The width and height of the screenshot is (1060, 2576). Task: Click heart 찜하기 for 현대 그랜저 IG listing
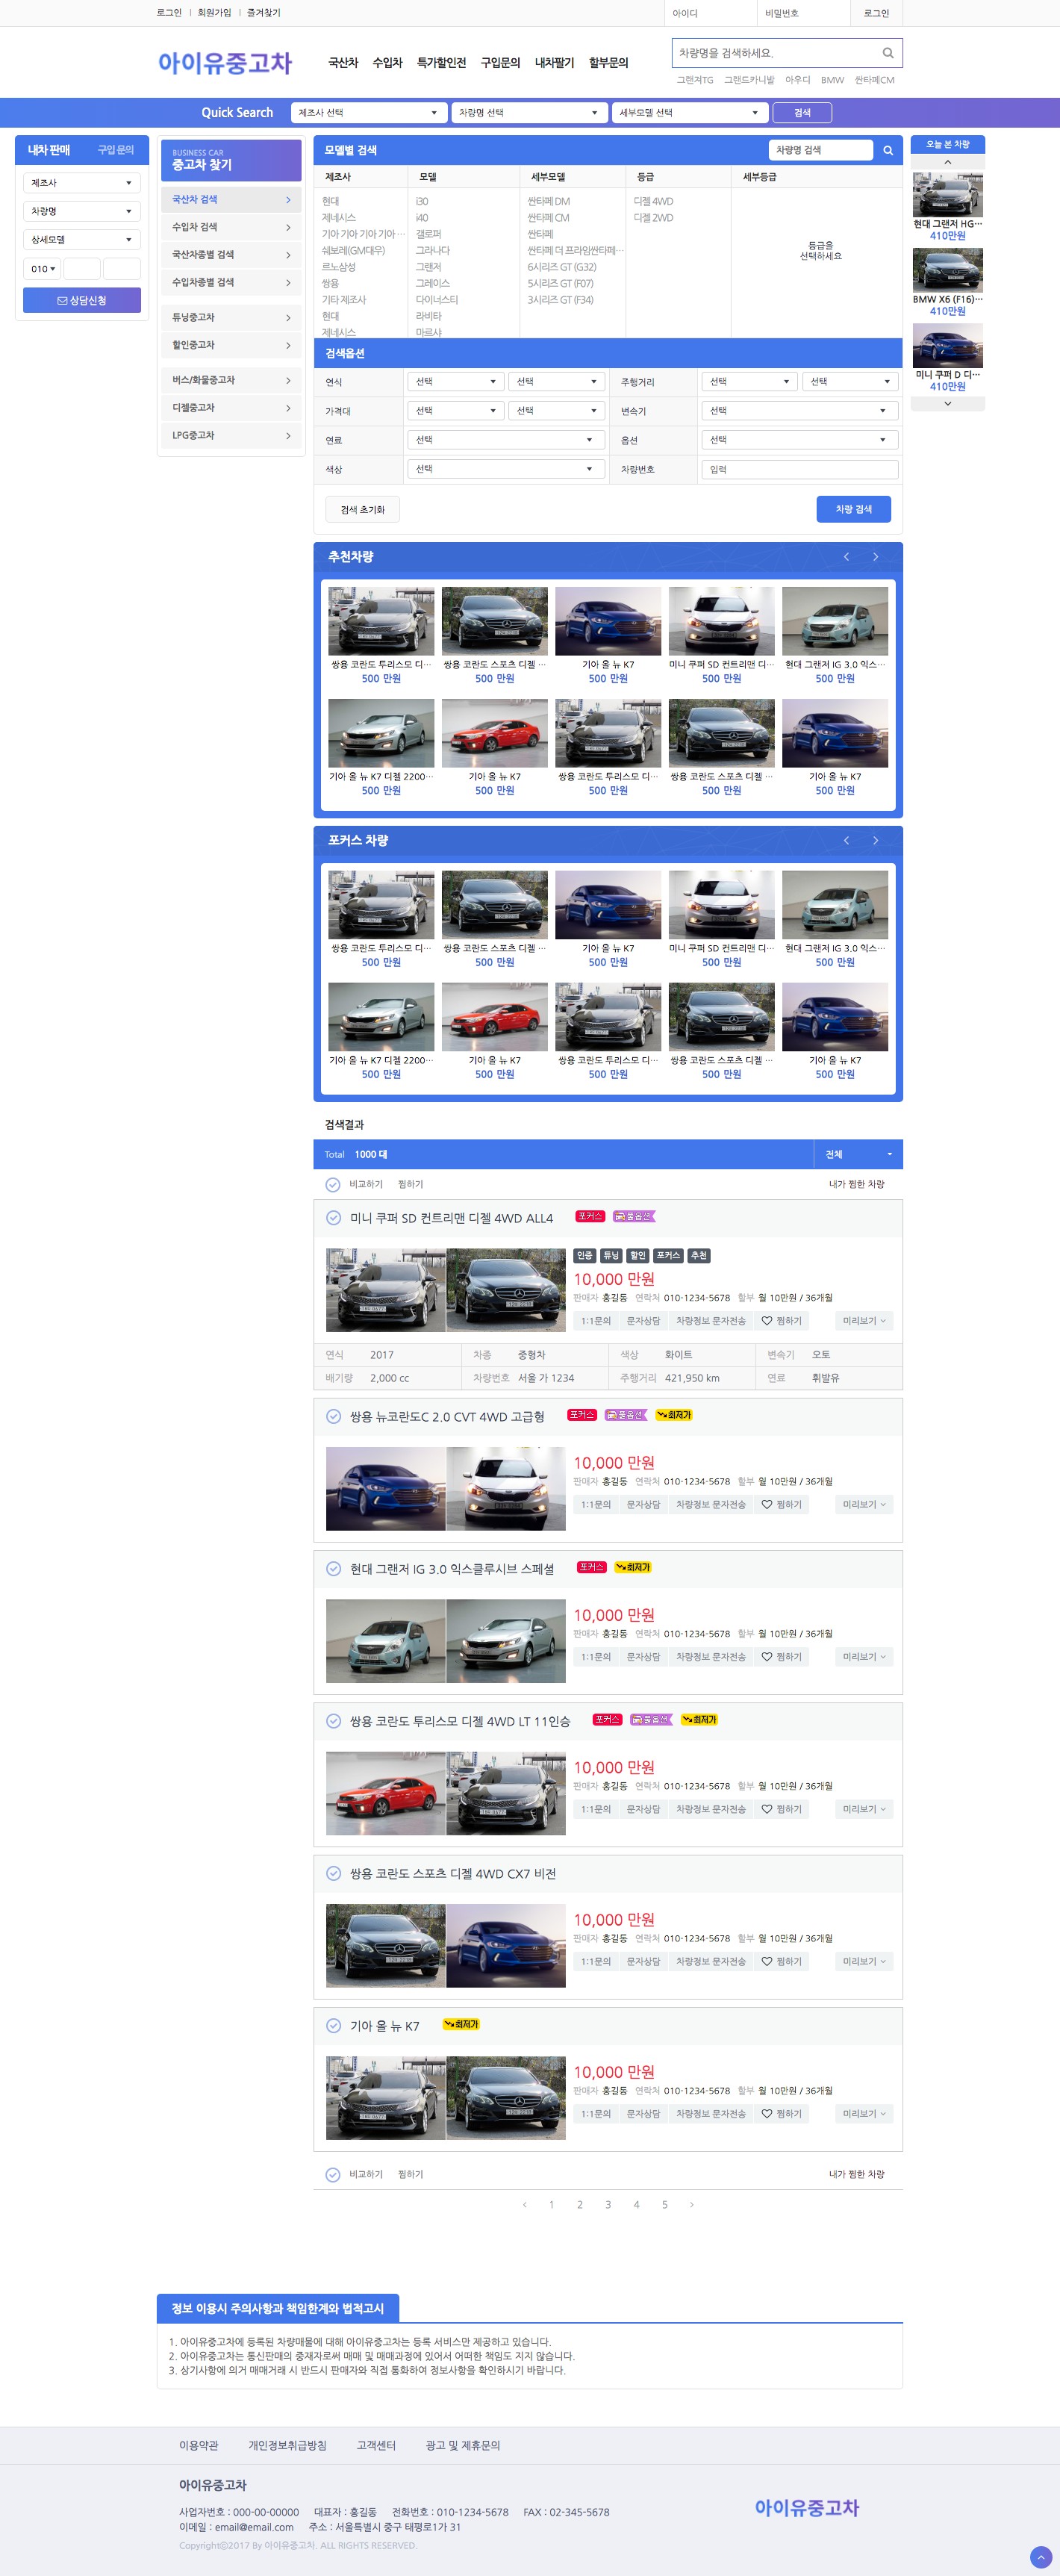point(781,1657)
